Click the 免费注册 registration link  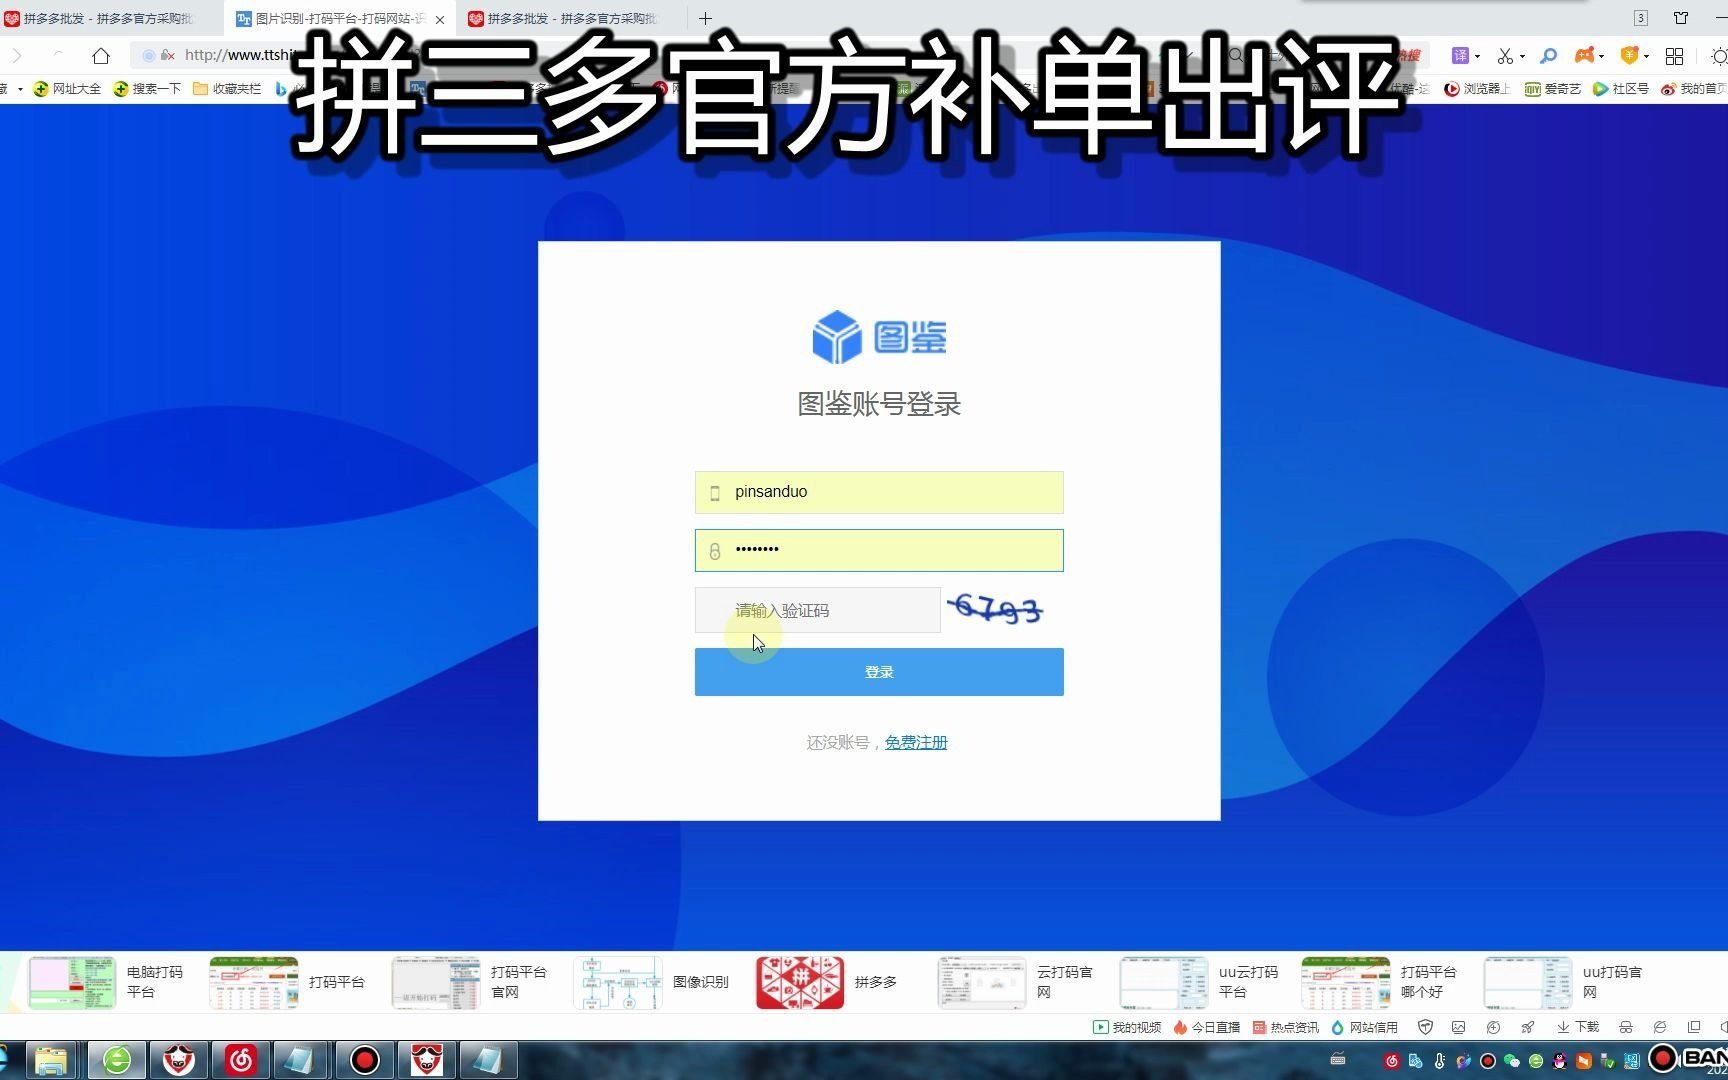(x=916, y=742)
